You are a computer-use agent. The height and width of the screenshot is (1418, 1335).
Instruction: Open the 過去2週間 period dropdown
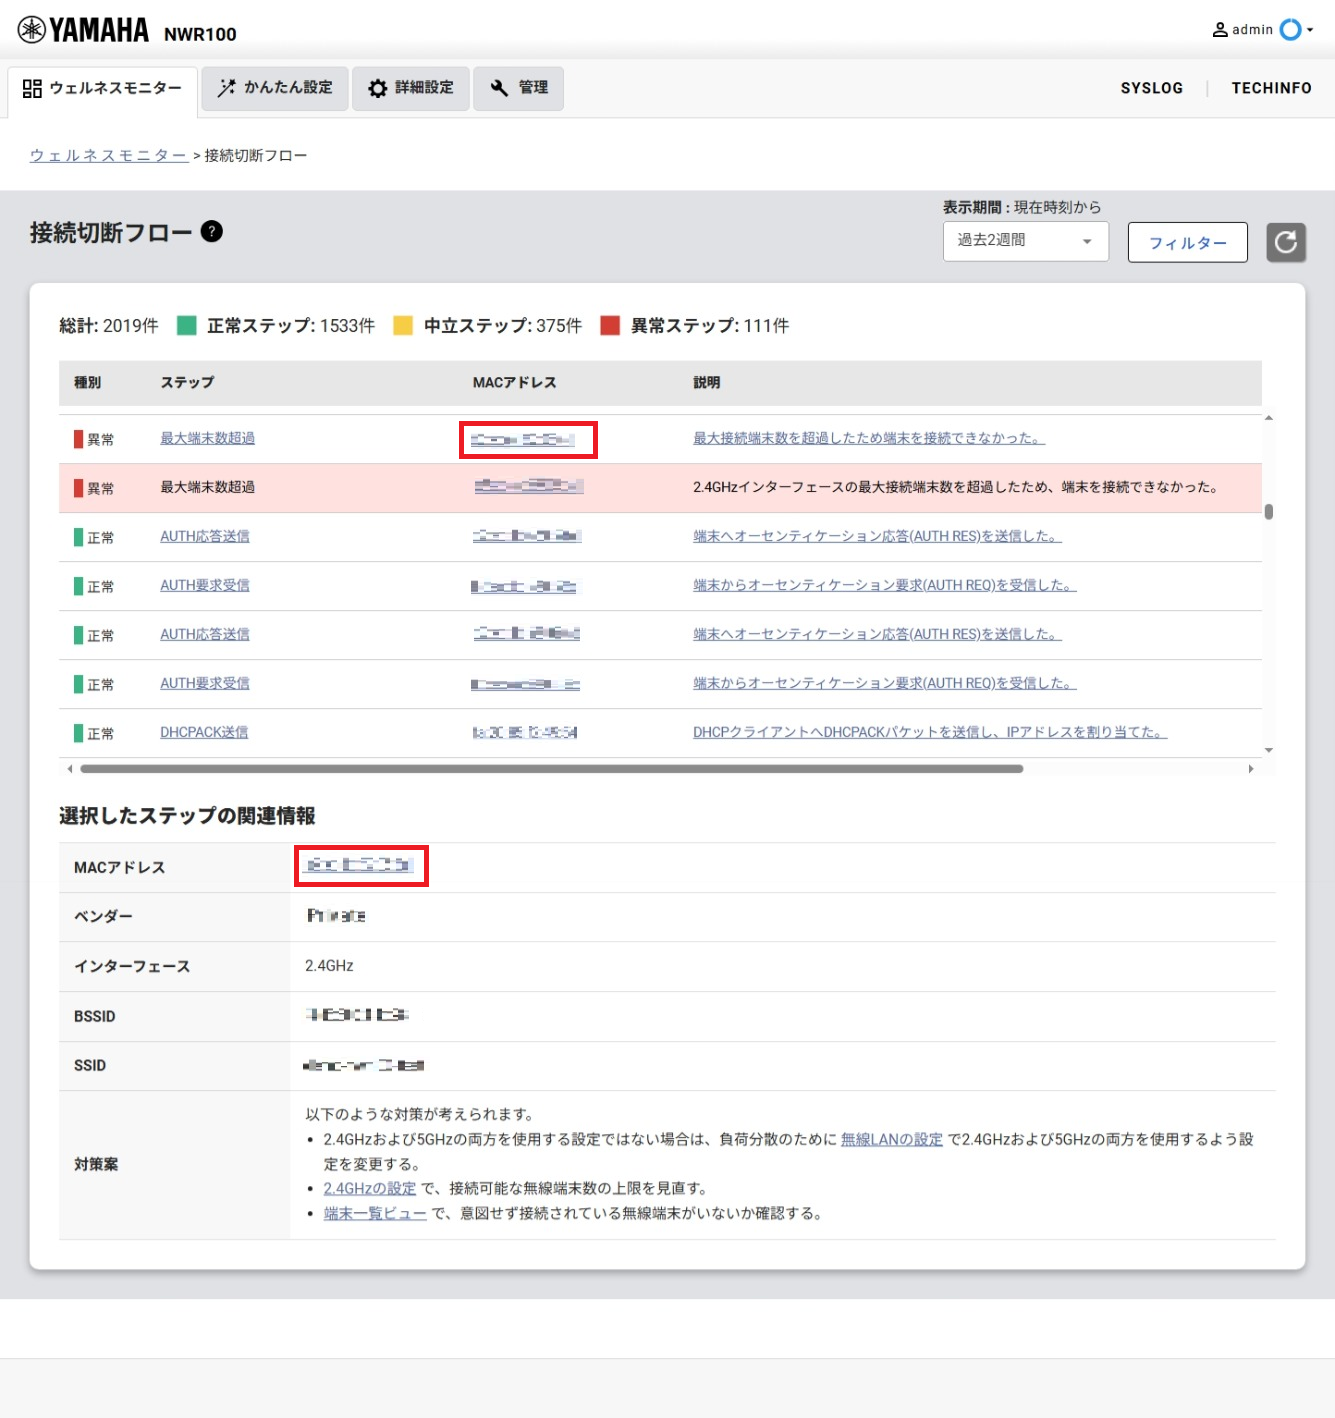pyautogui.click(x=1025, y=241)
